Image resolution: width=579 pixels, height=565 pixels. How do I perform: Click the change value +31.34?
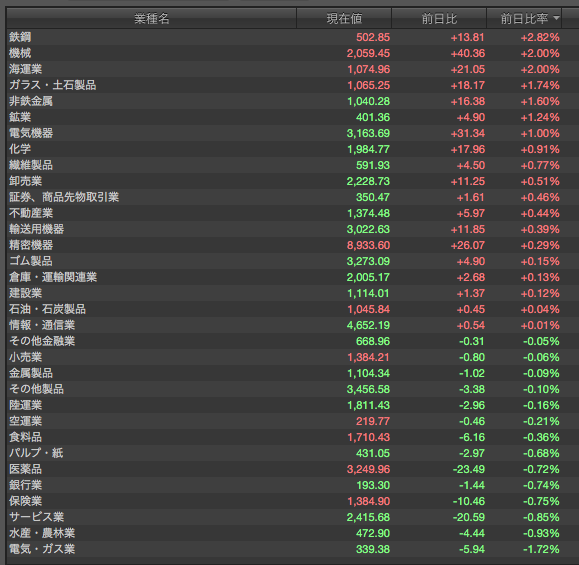click(467, 133)
